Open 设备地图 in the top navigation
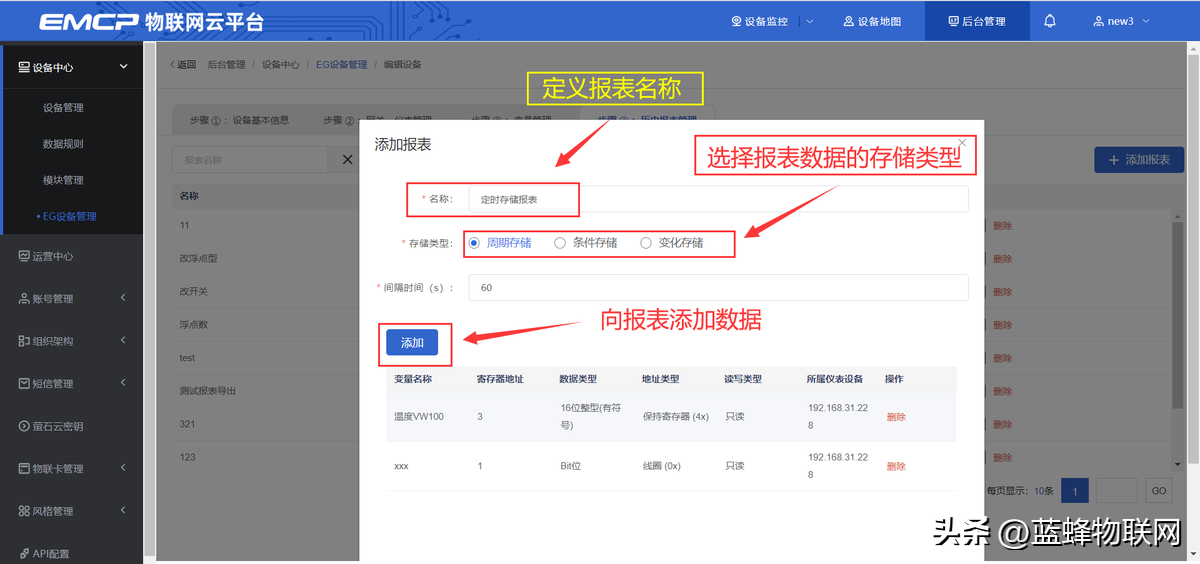1200x564 pixels. (x=872, y=21)
